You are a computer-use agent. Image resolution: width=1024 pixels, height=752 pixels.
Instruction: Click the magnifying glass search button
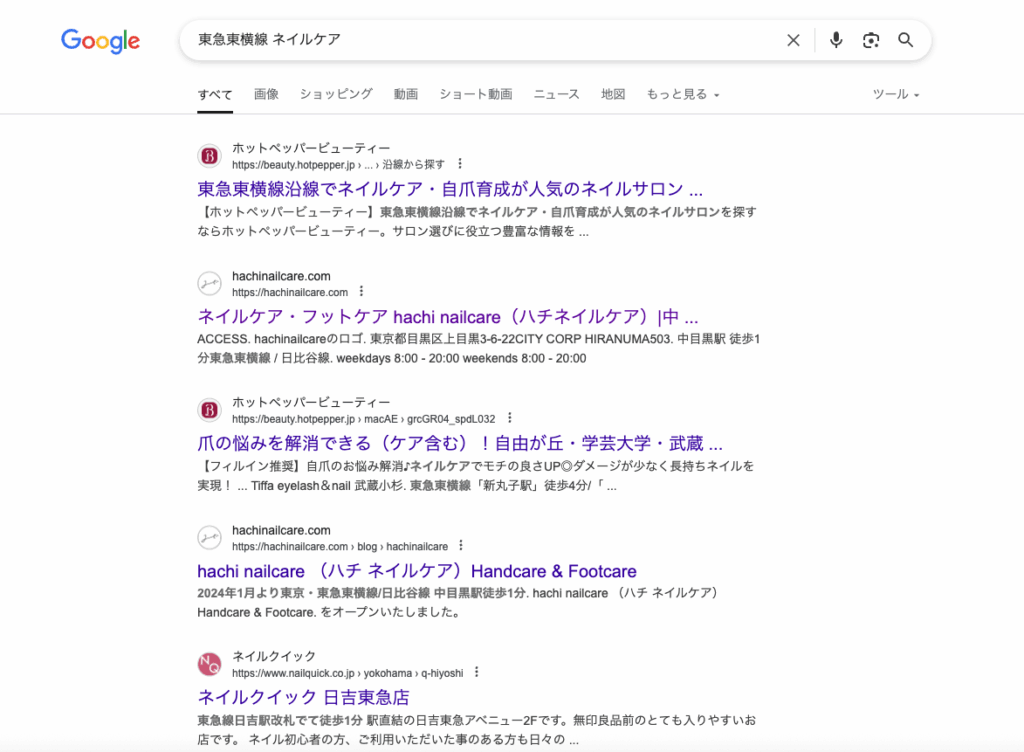click(x=906, y=40)
